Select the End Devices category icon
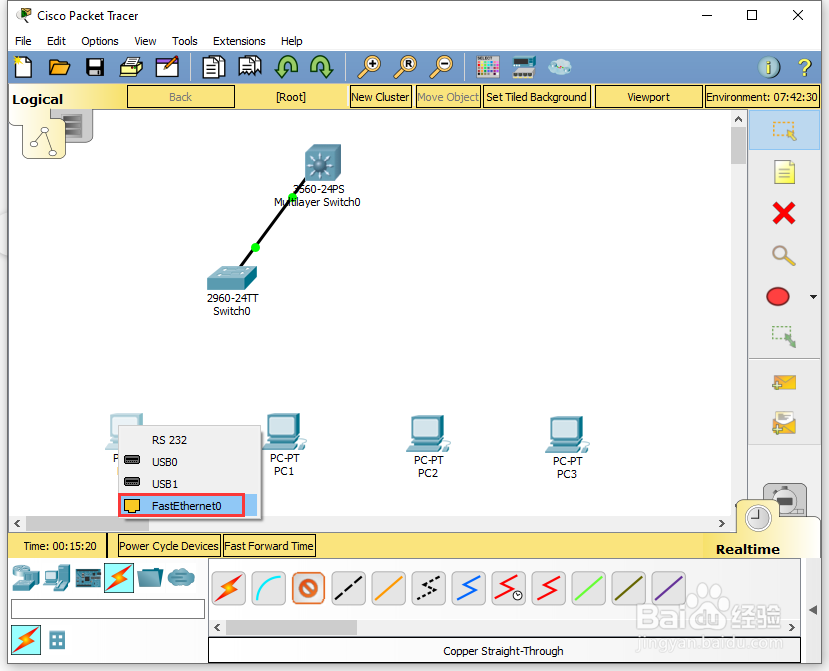 pyautogui.click(x=57, y=577)
